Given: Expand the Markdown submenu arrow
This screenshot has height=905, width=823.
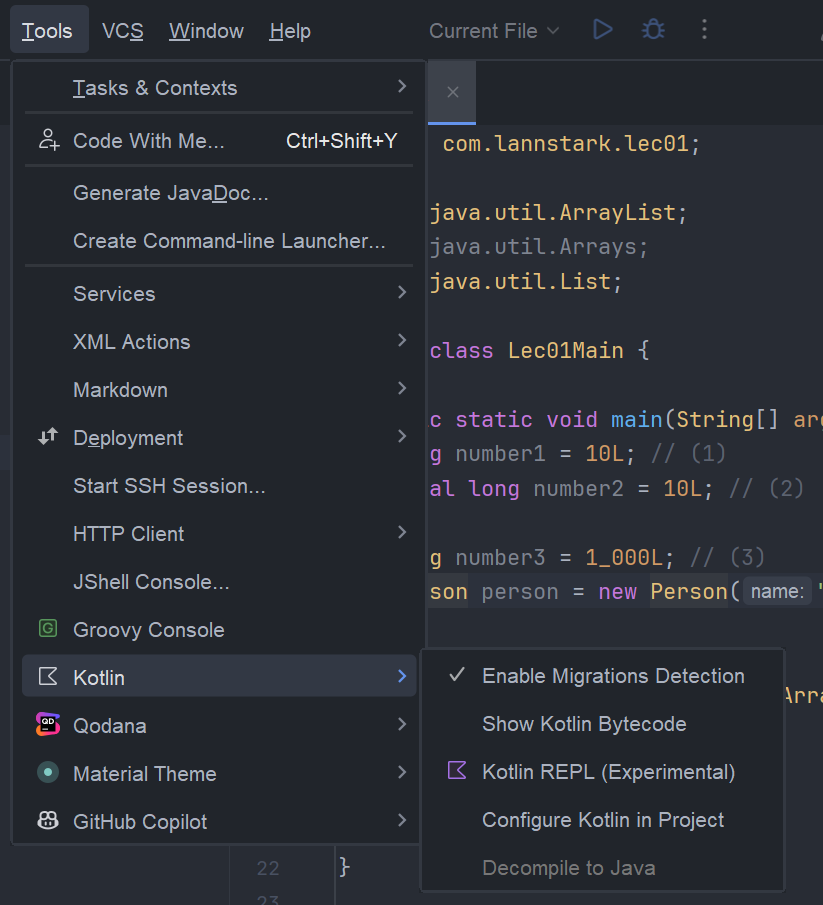Looking at the screenshot, I should click(x=402, y=388).
